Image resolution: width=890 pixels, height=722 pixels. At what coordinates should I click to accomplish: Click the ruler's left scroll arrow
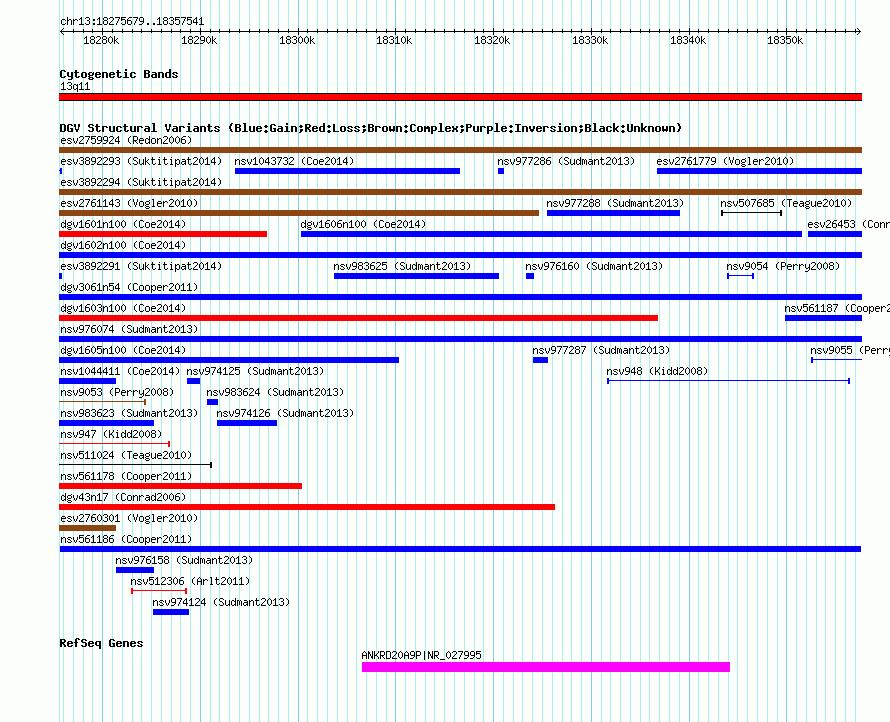(62, 32)
